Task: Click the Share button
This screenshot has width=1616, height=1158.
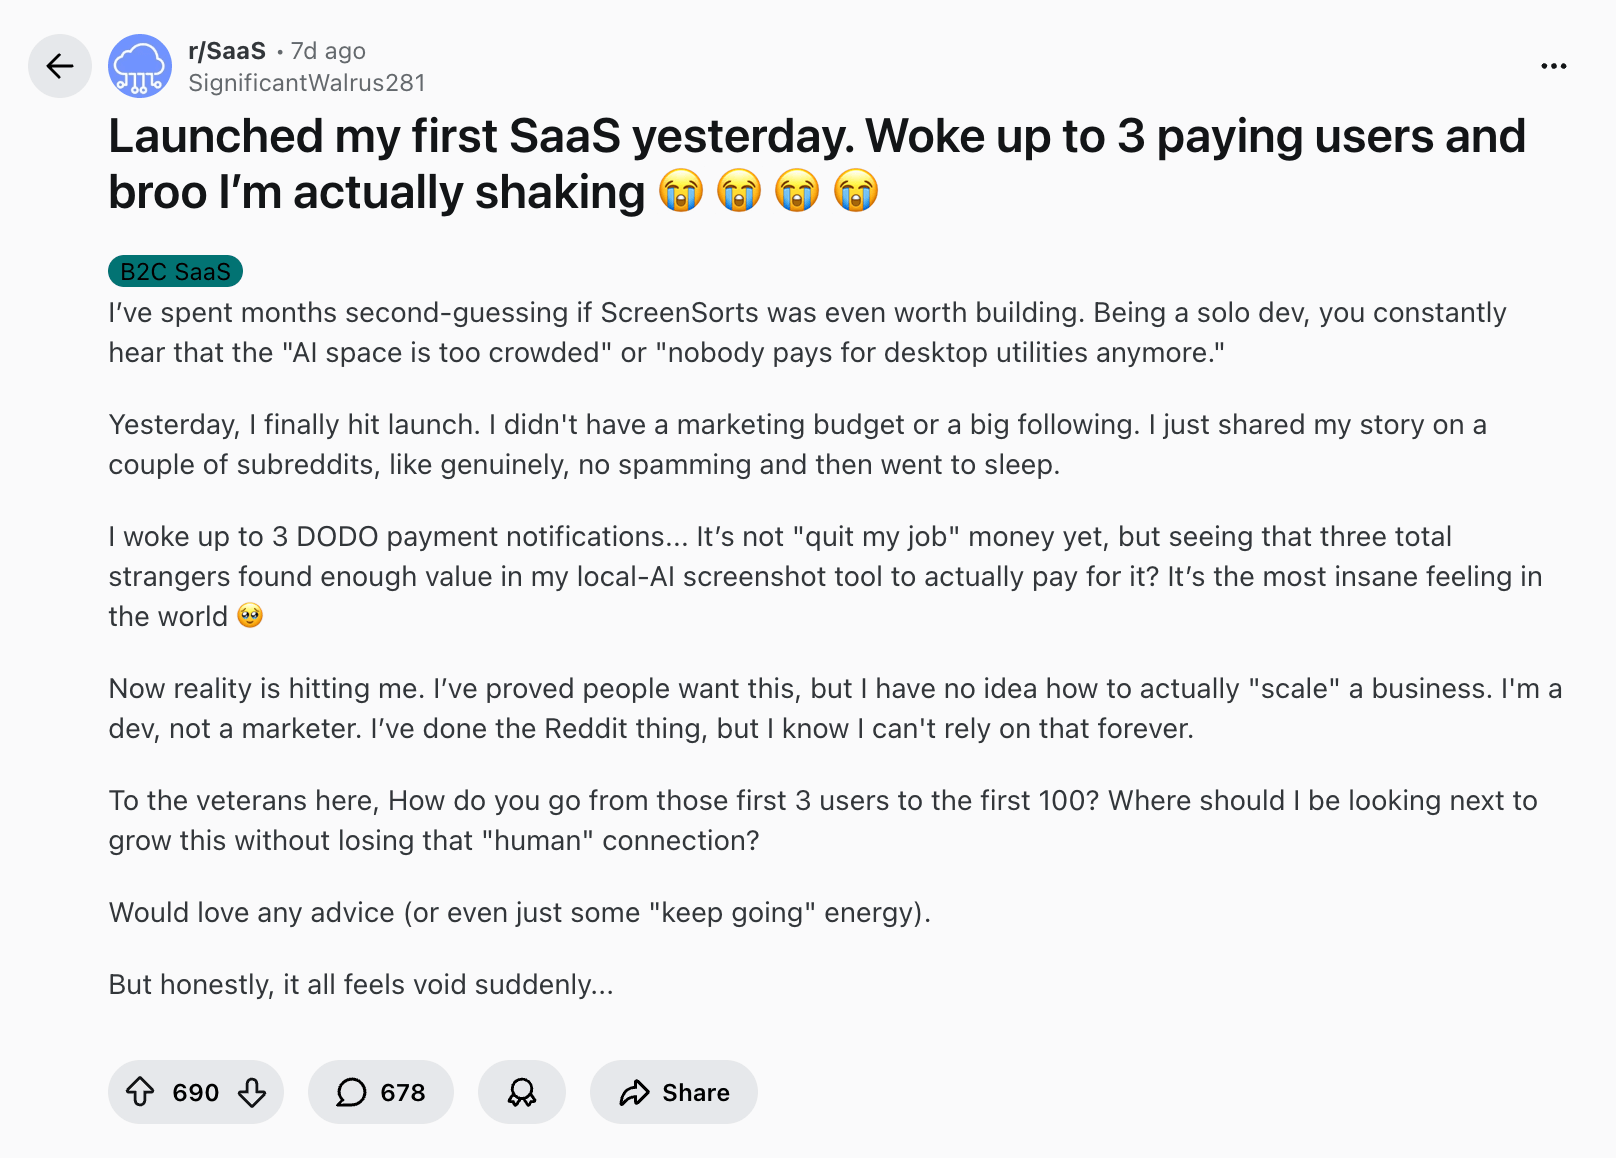Action: click(x=673, y=1093)
